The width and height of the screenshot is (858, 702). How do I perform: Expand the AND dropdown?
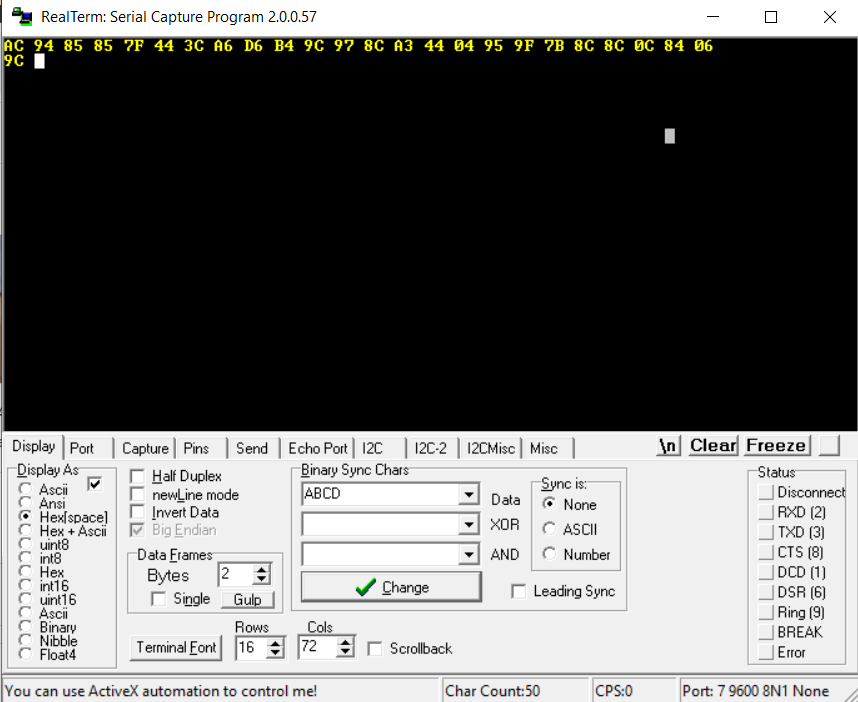click(469, 554)
